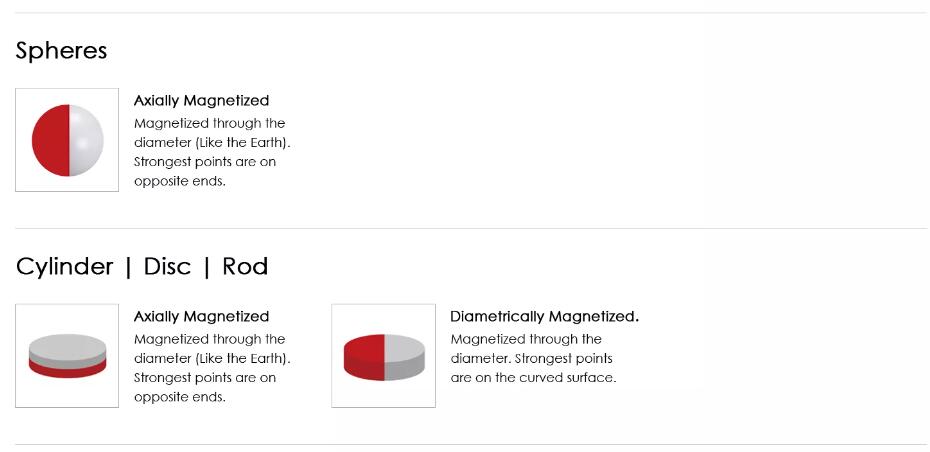Click divider line between Spheres and Cylinder sections
This screenshot has height=452, width=930.
tap(471, 228)
